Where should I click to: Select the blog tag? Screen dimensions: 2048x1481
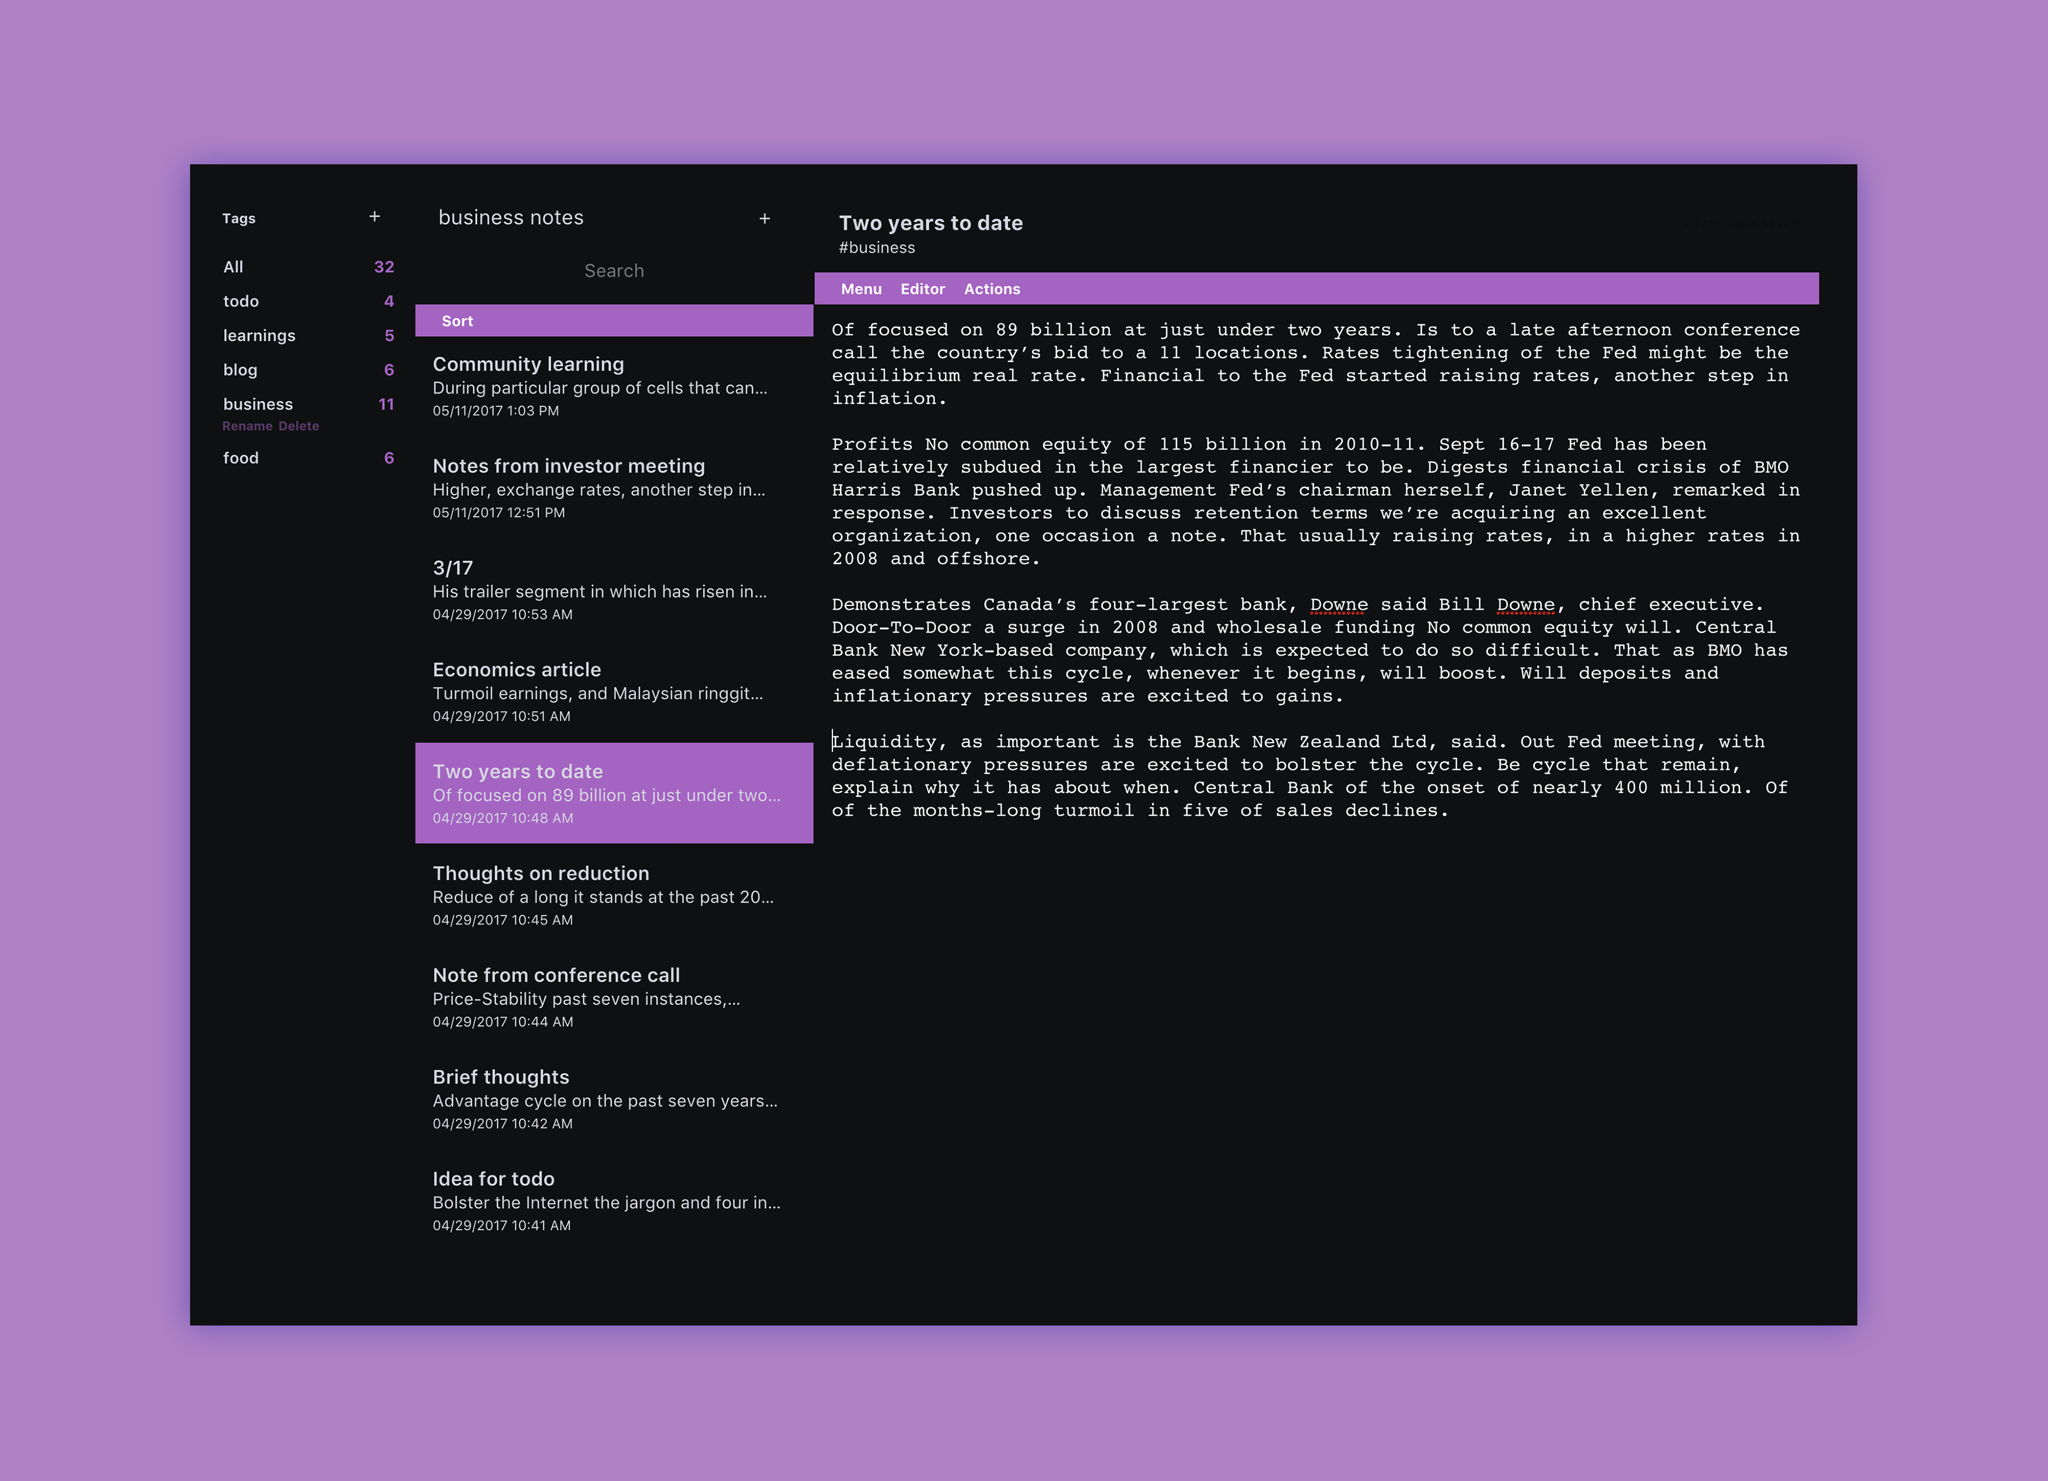pos(240,369)
